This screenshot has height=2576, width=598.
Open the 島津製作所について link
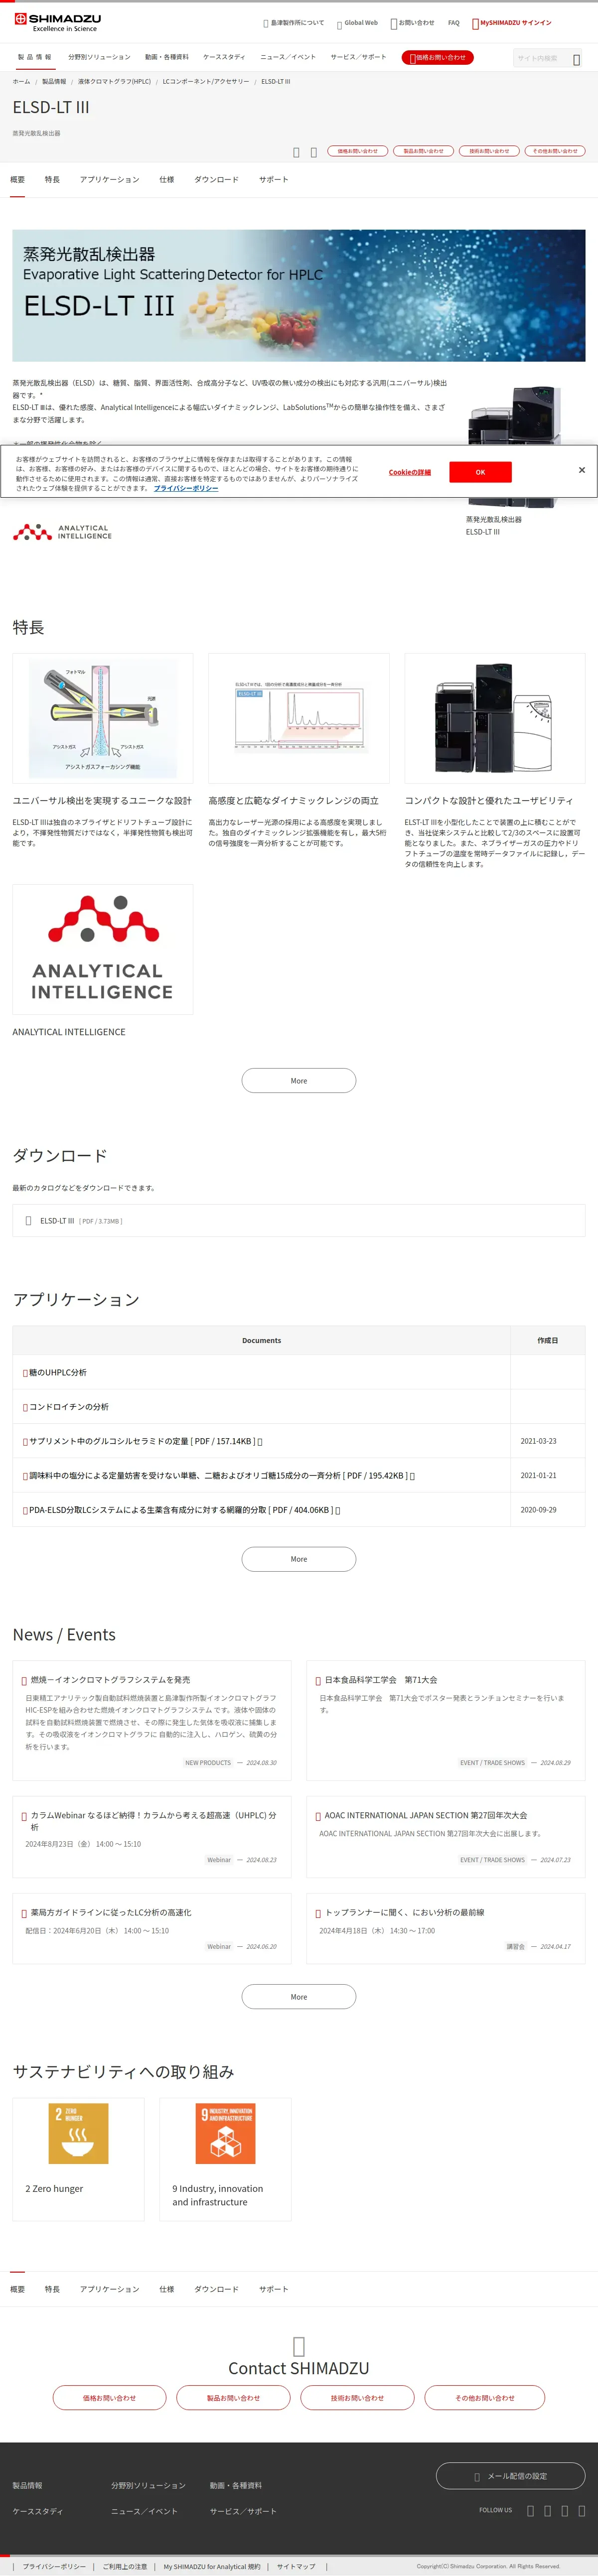[293, 23]
